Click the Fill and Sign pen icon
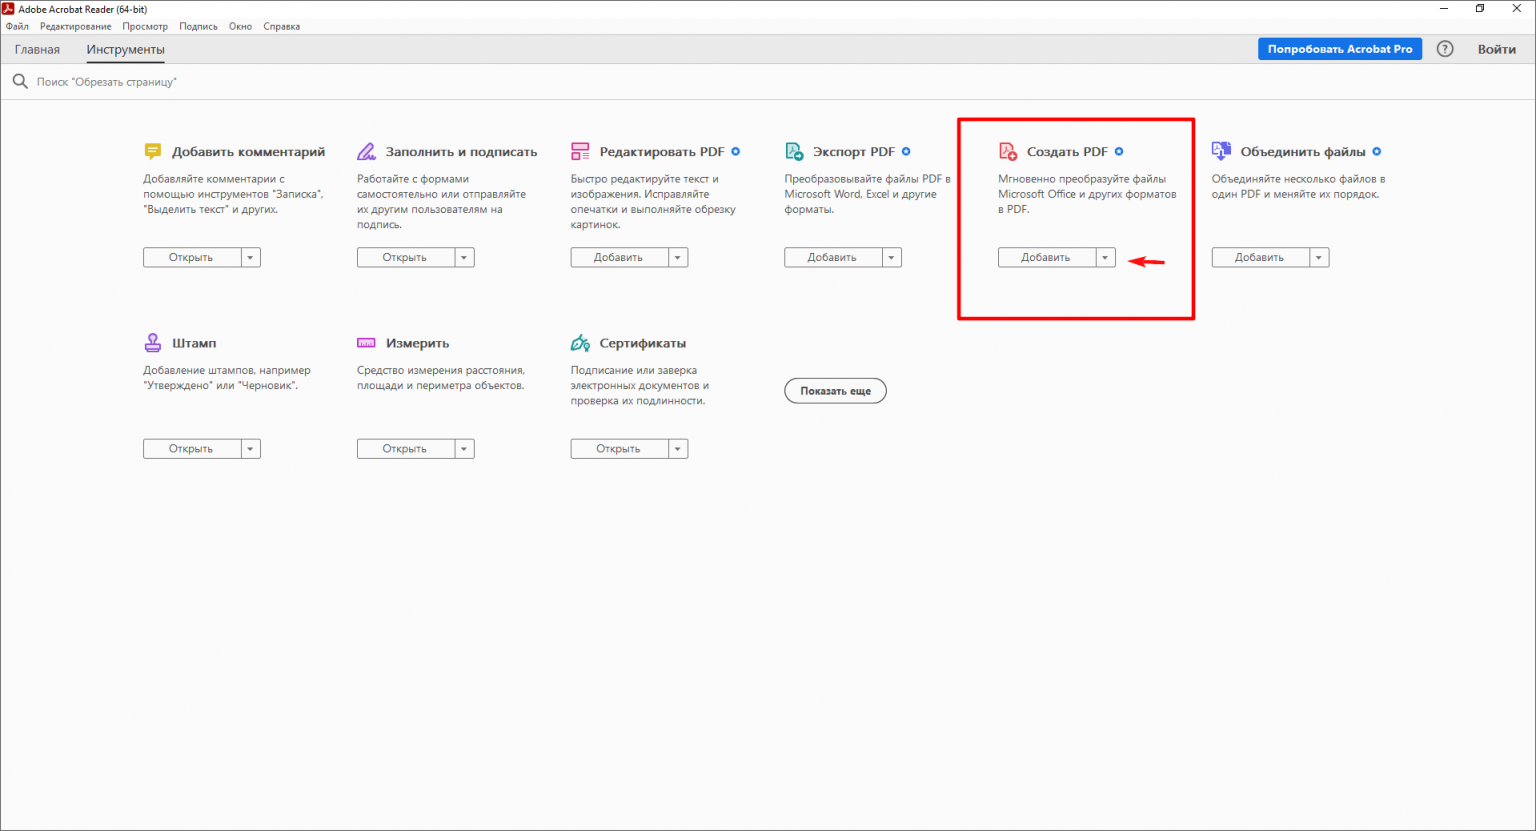The image size is (1536, 831). click(367, 152)
